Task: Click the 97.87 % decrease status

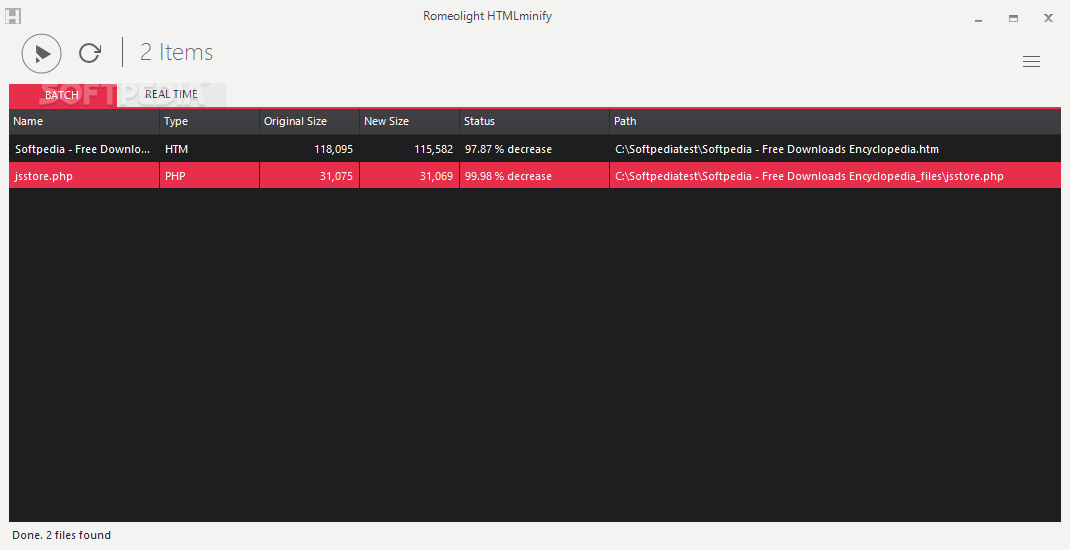Action: pos(508,149)
